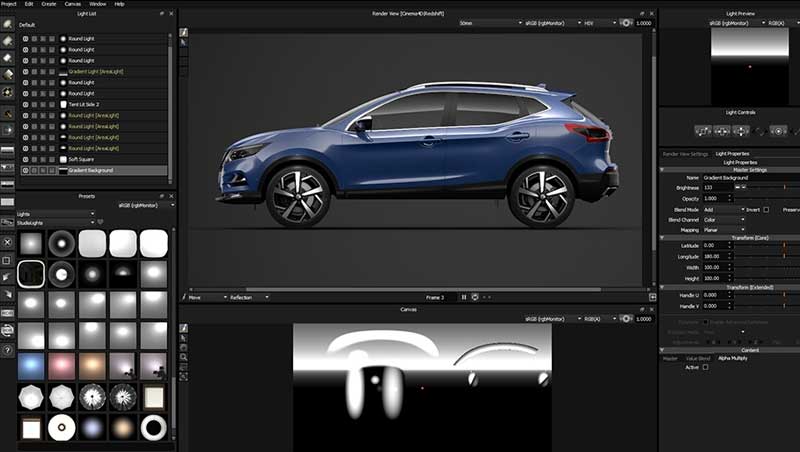Select the Render View LightPaint brush tool
This screenshot has width=800, height=452.
click(184, 32)
